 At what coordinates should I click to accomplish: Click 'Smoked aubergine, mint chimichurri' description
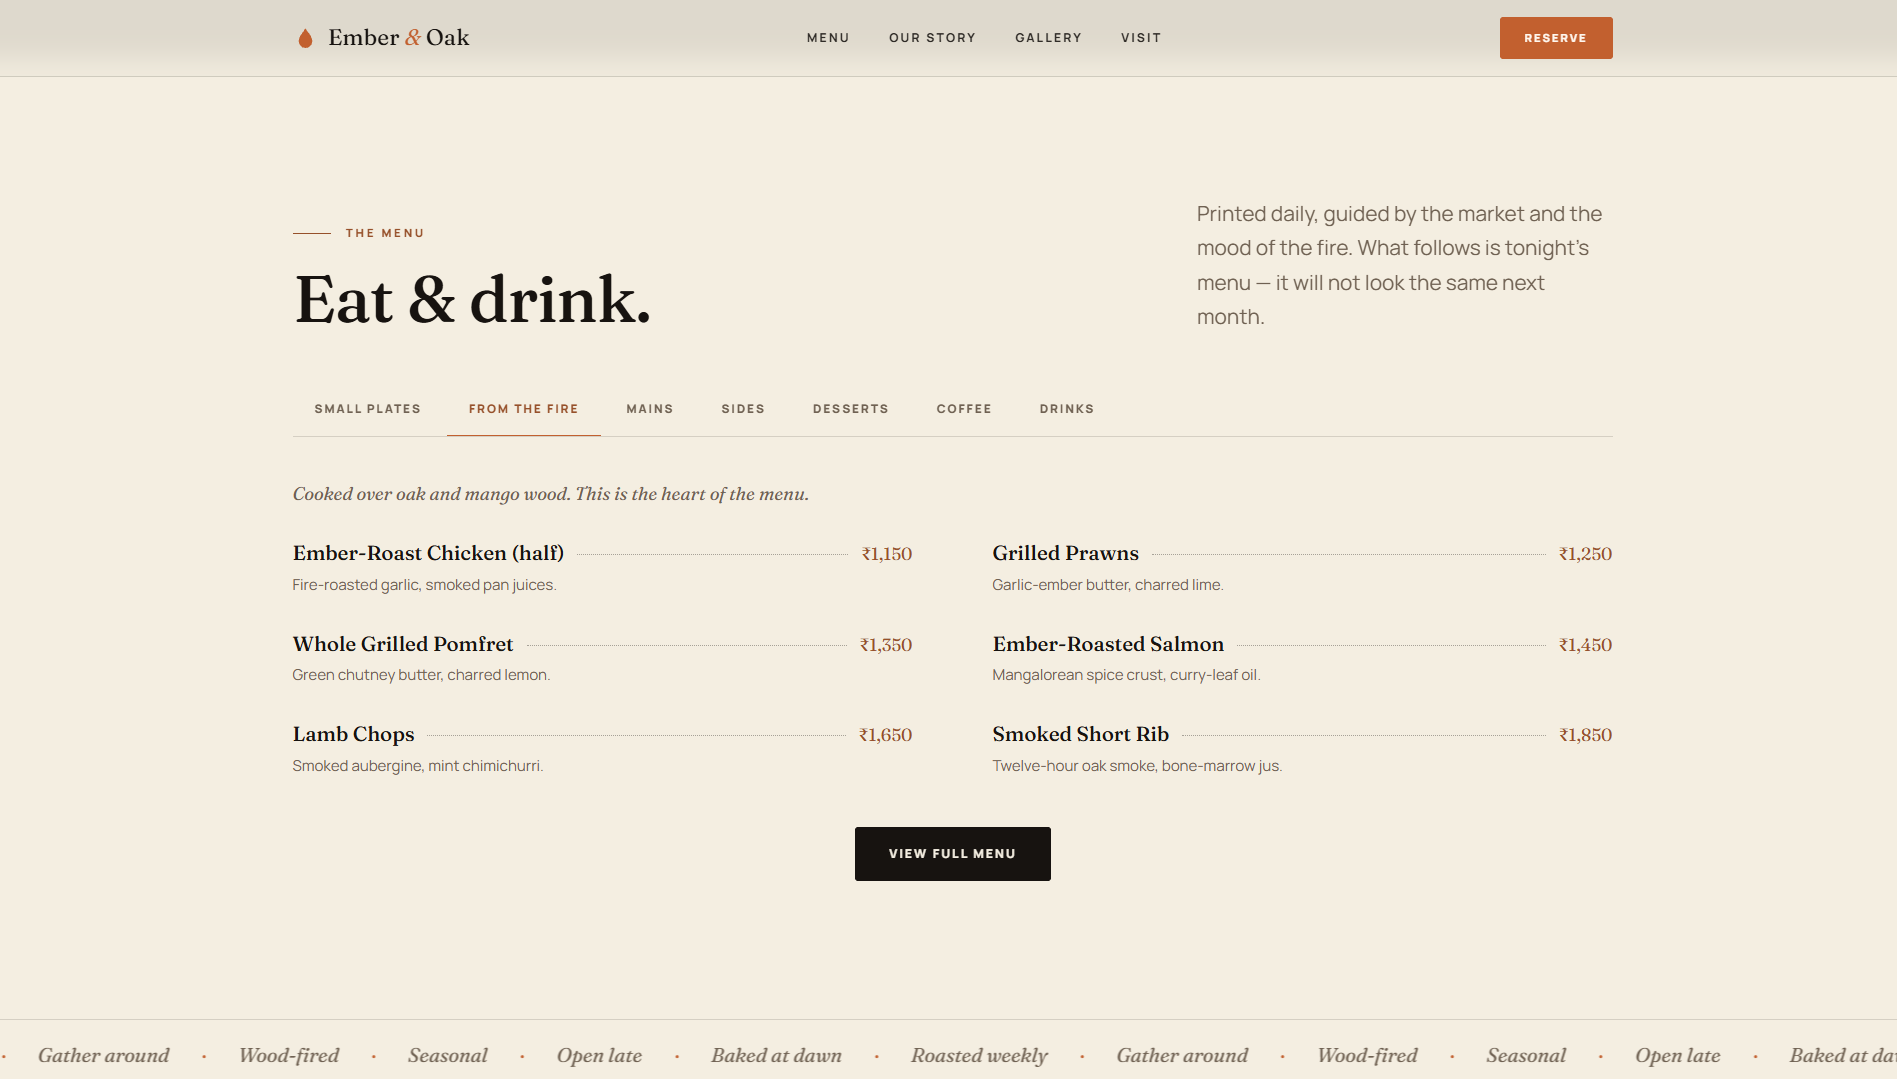tap(418, 766)
